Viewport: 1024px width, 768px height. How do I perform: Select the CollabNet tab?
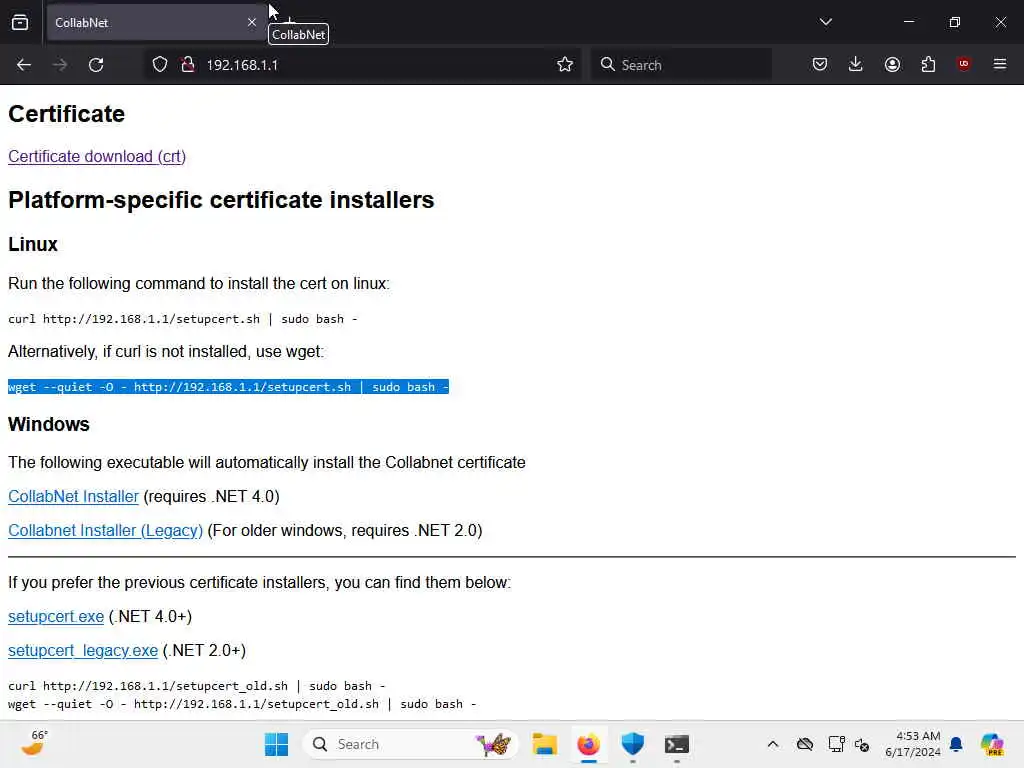point(155,22)
